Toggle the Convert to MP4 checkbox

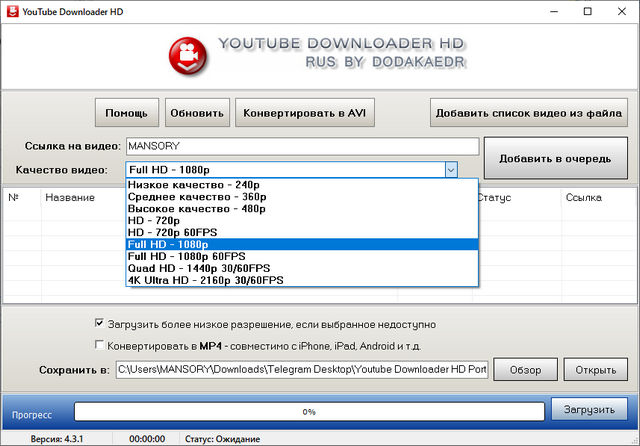click(x=98, y=345)
